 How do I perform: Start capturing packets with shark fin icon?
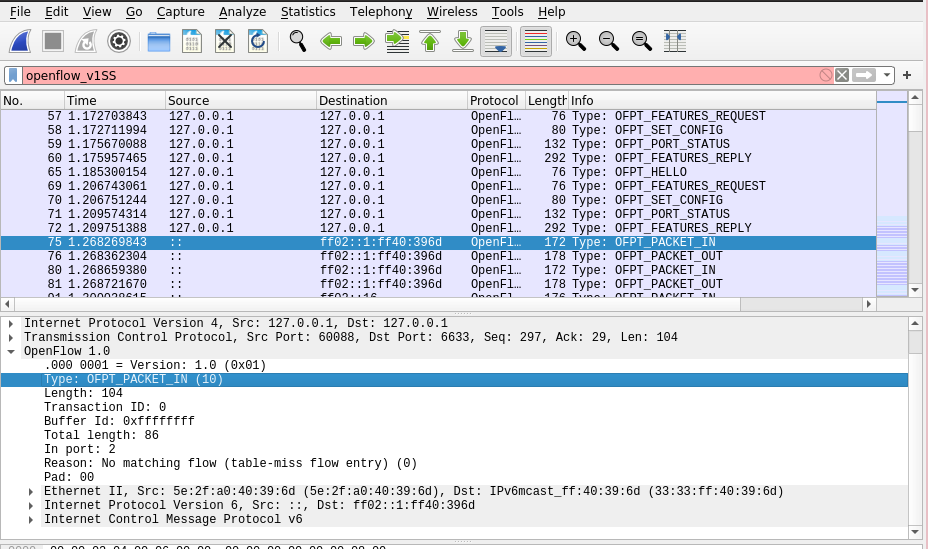20,41
